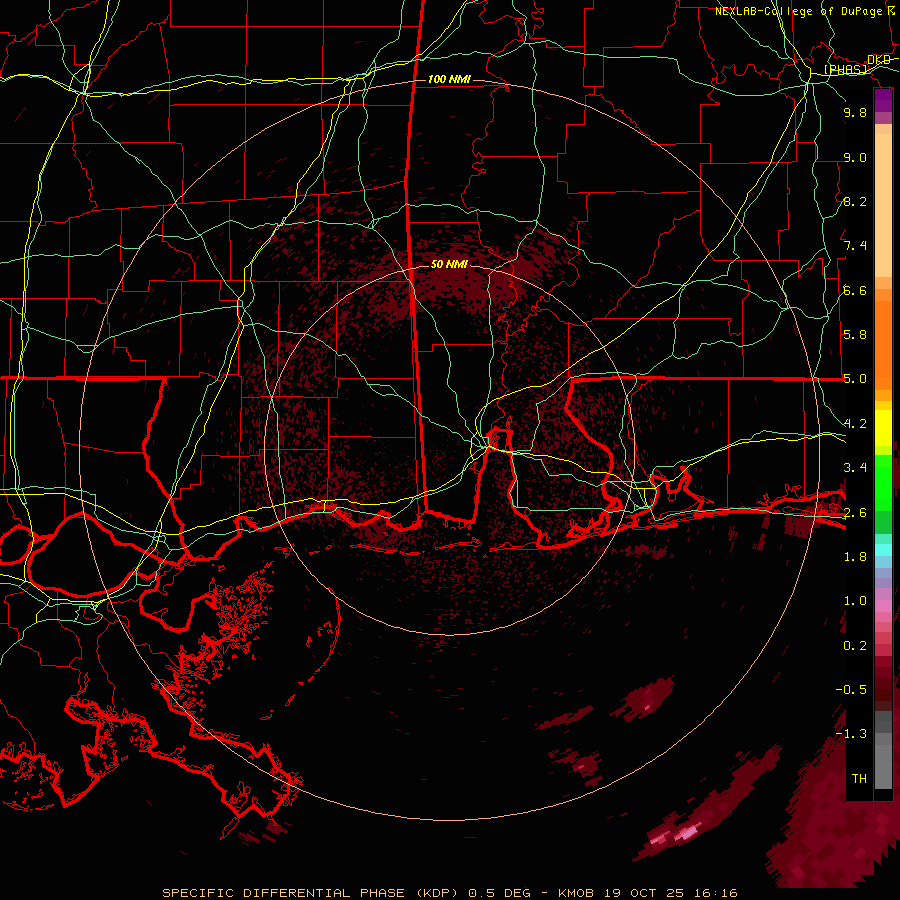Pick the cyan segment of the color bar
Screen dimensions: 900x900
[883, 550]
